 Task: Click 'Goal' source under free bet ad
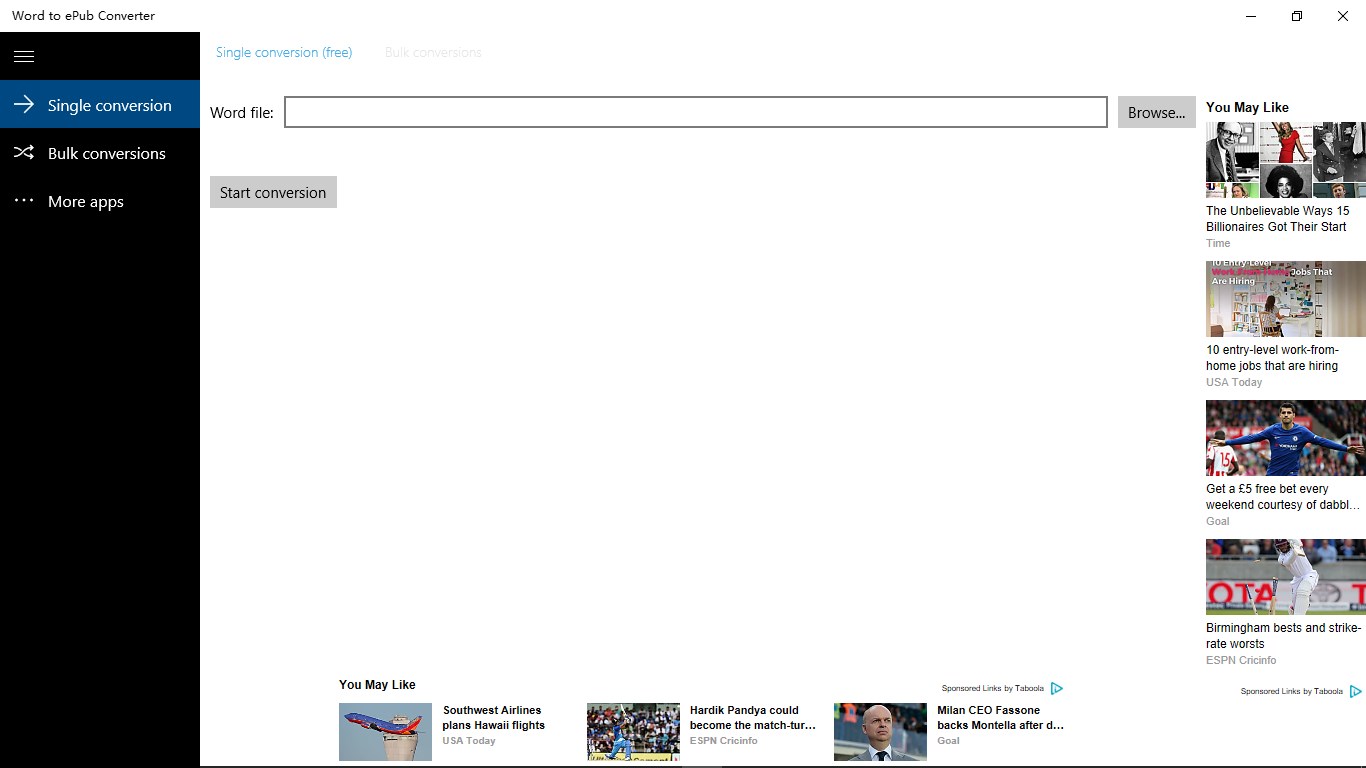click(1218, 521)
